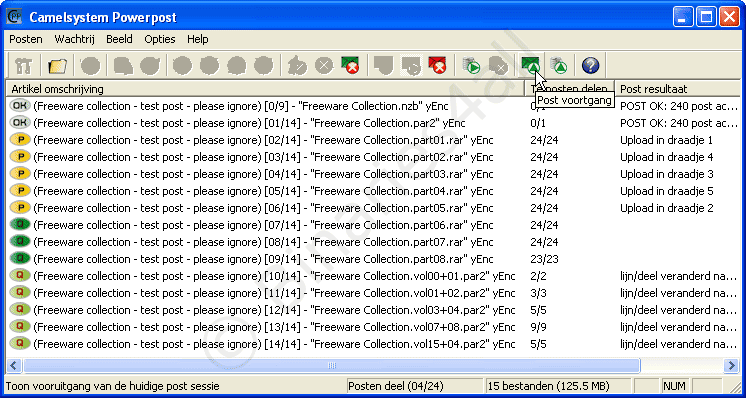Click the stack with green up-arrow icon

coord(559,66)
